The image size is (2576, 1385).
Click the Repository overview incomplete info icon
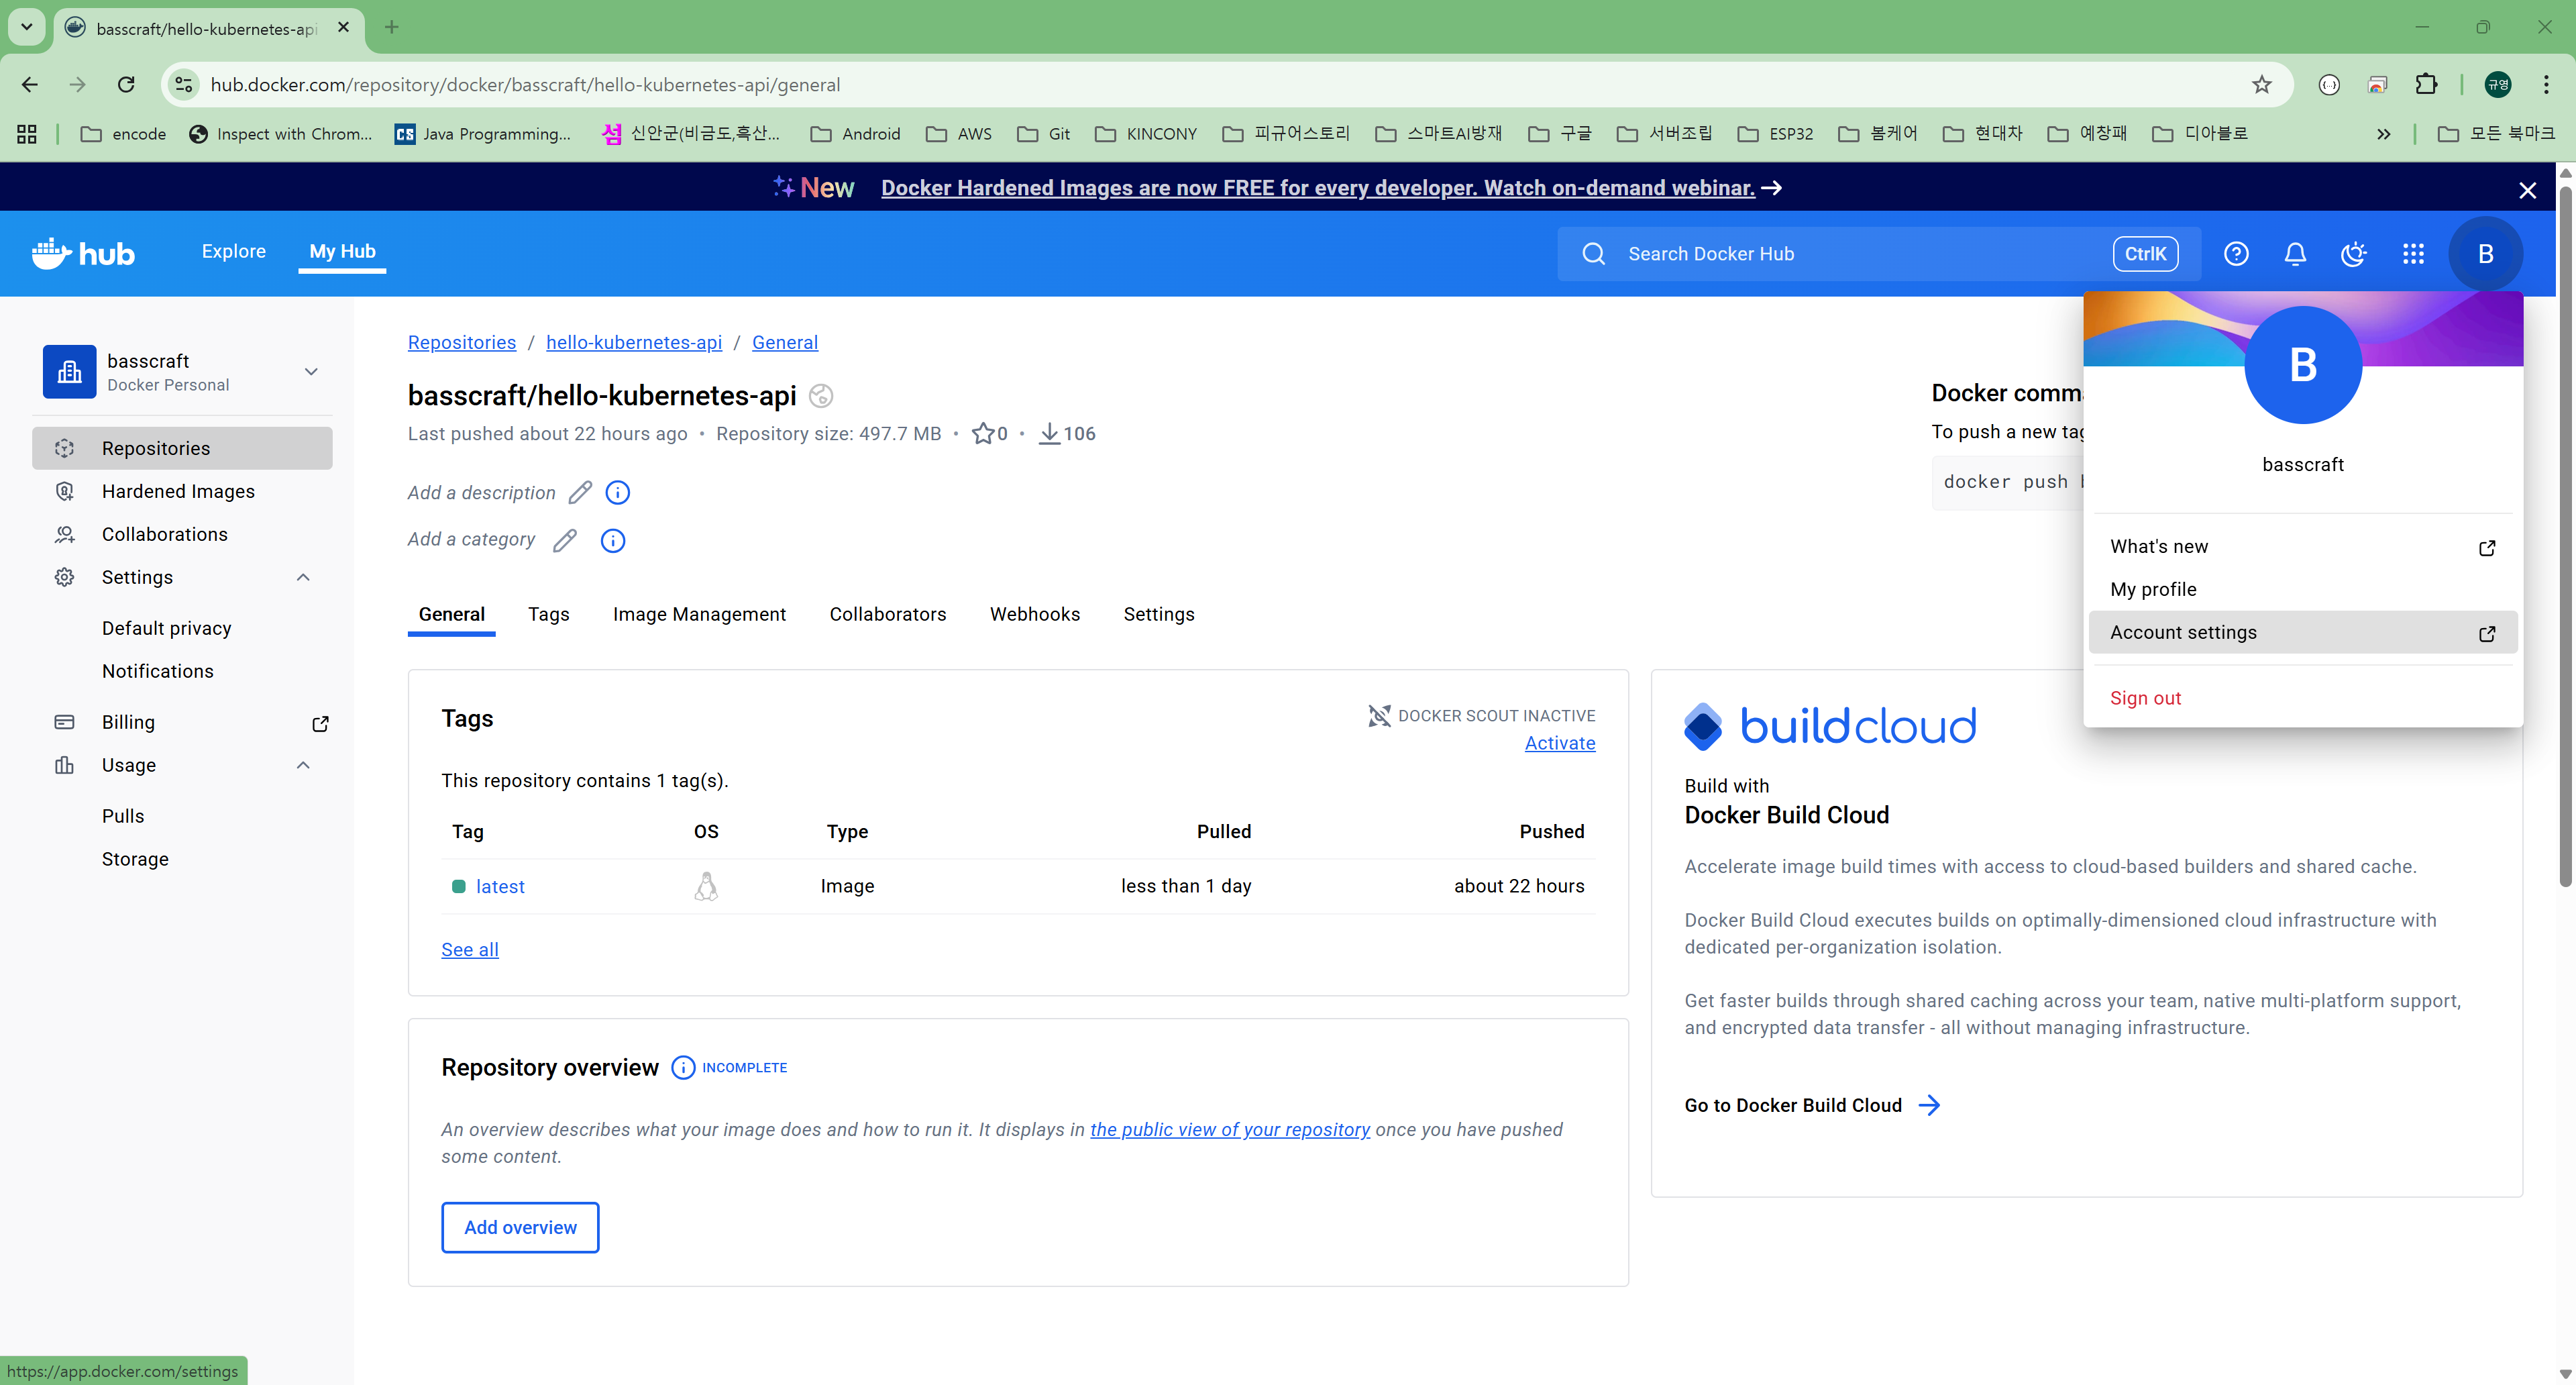tap(683, 1068)
